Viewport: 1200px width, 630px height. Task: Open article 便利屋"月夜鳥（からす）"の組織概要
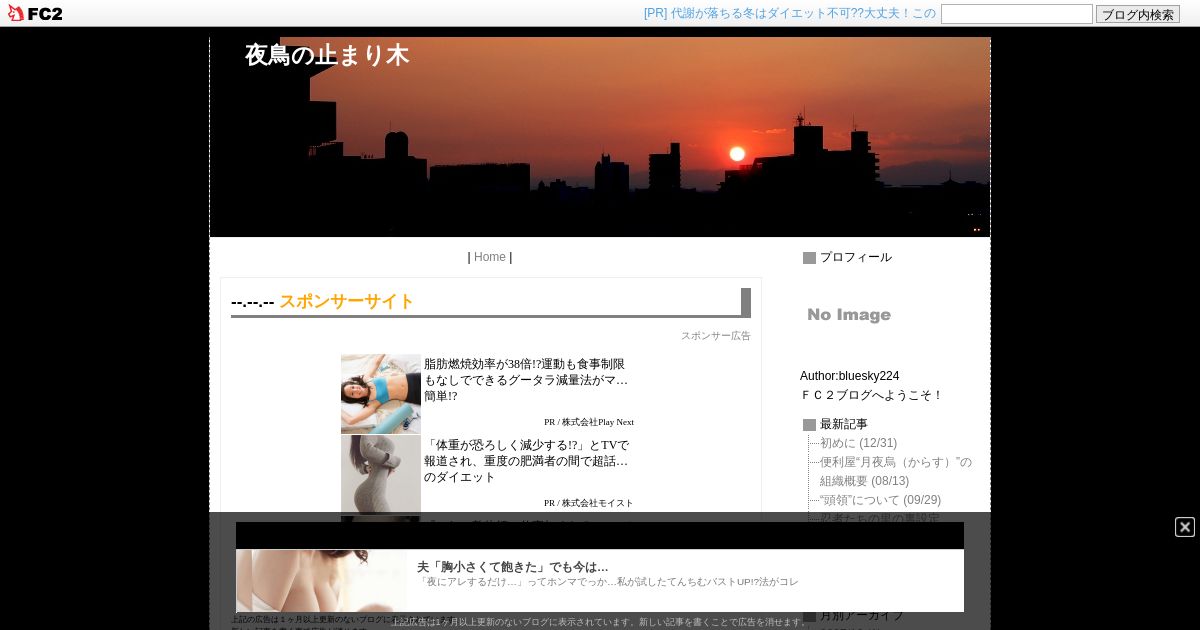point(896,471)
